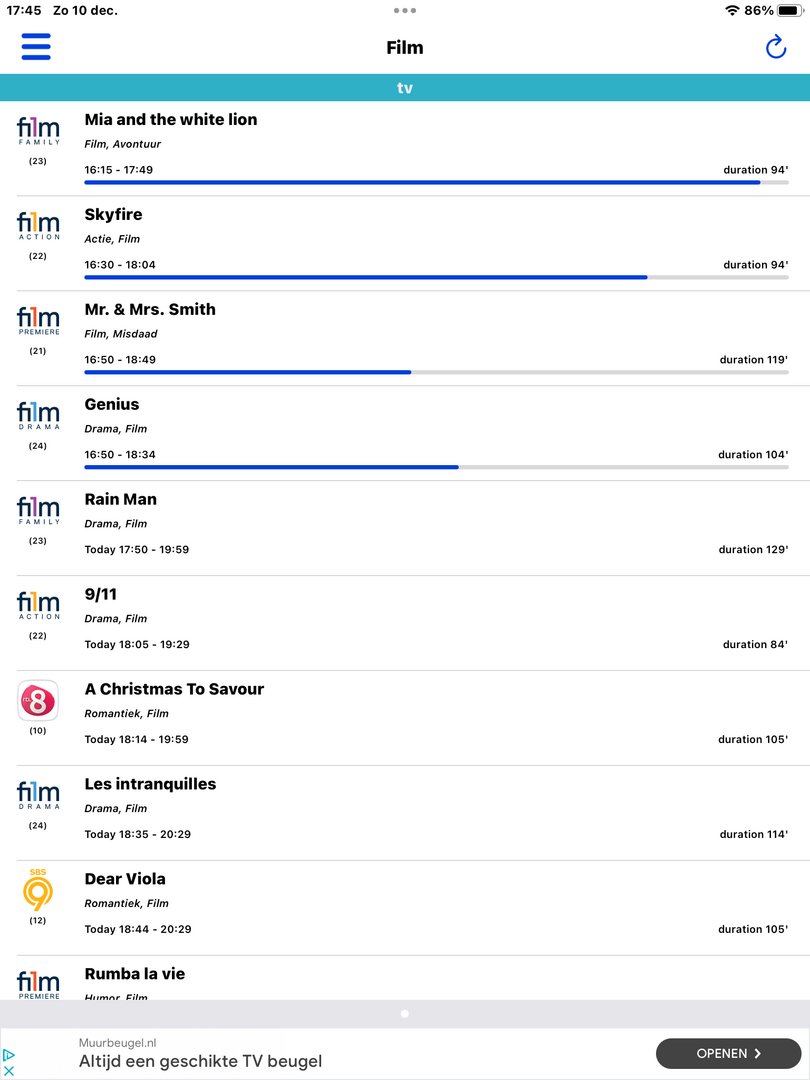The image size is (810, 1080).
Task: Click the Genius progress bar
Action: tap(436, 467)
